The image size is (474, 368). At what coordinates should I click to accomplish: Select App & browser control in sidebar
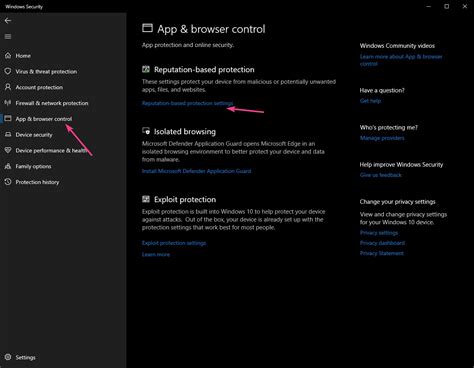coord(44,119)
